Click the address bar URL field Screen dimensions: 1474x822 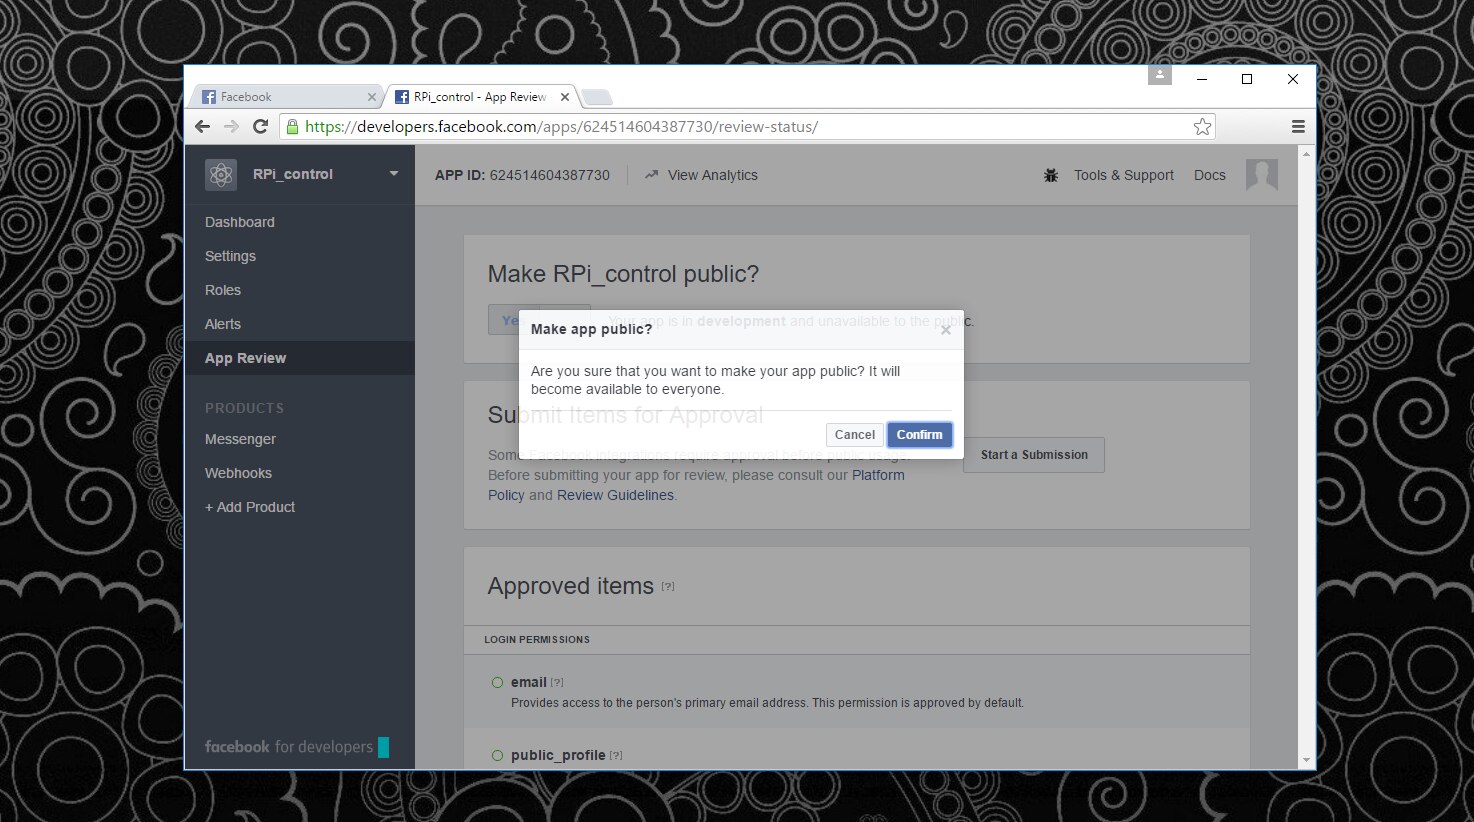740,127
